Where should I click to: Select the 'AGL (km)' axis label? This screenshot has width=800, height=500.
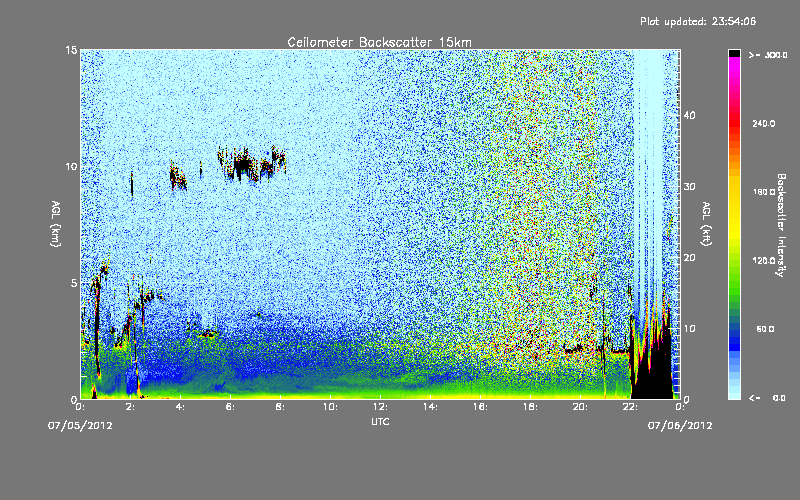click(56, 224)
